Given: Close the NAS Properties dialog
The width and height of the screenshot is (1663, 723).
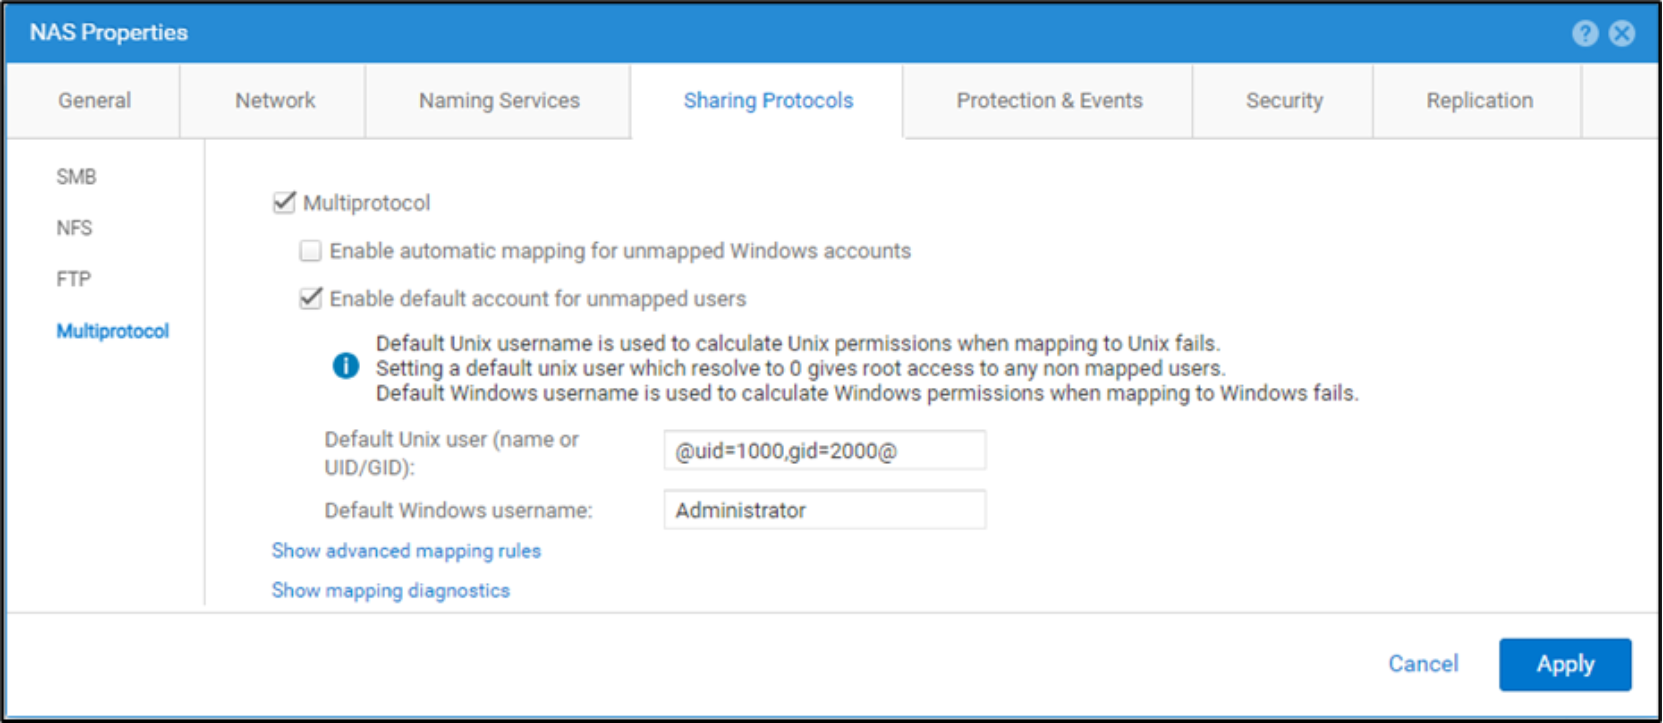Looking at the screenshot, I should [x=1622, y=33].
